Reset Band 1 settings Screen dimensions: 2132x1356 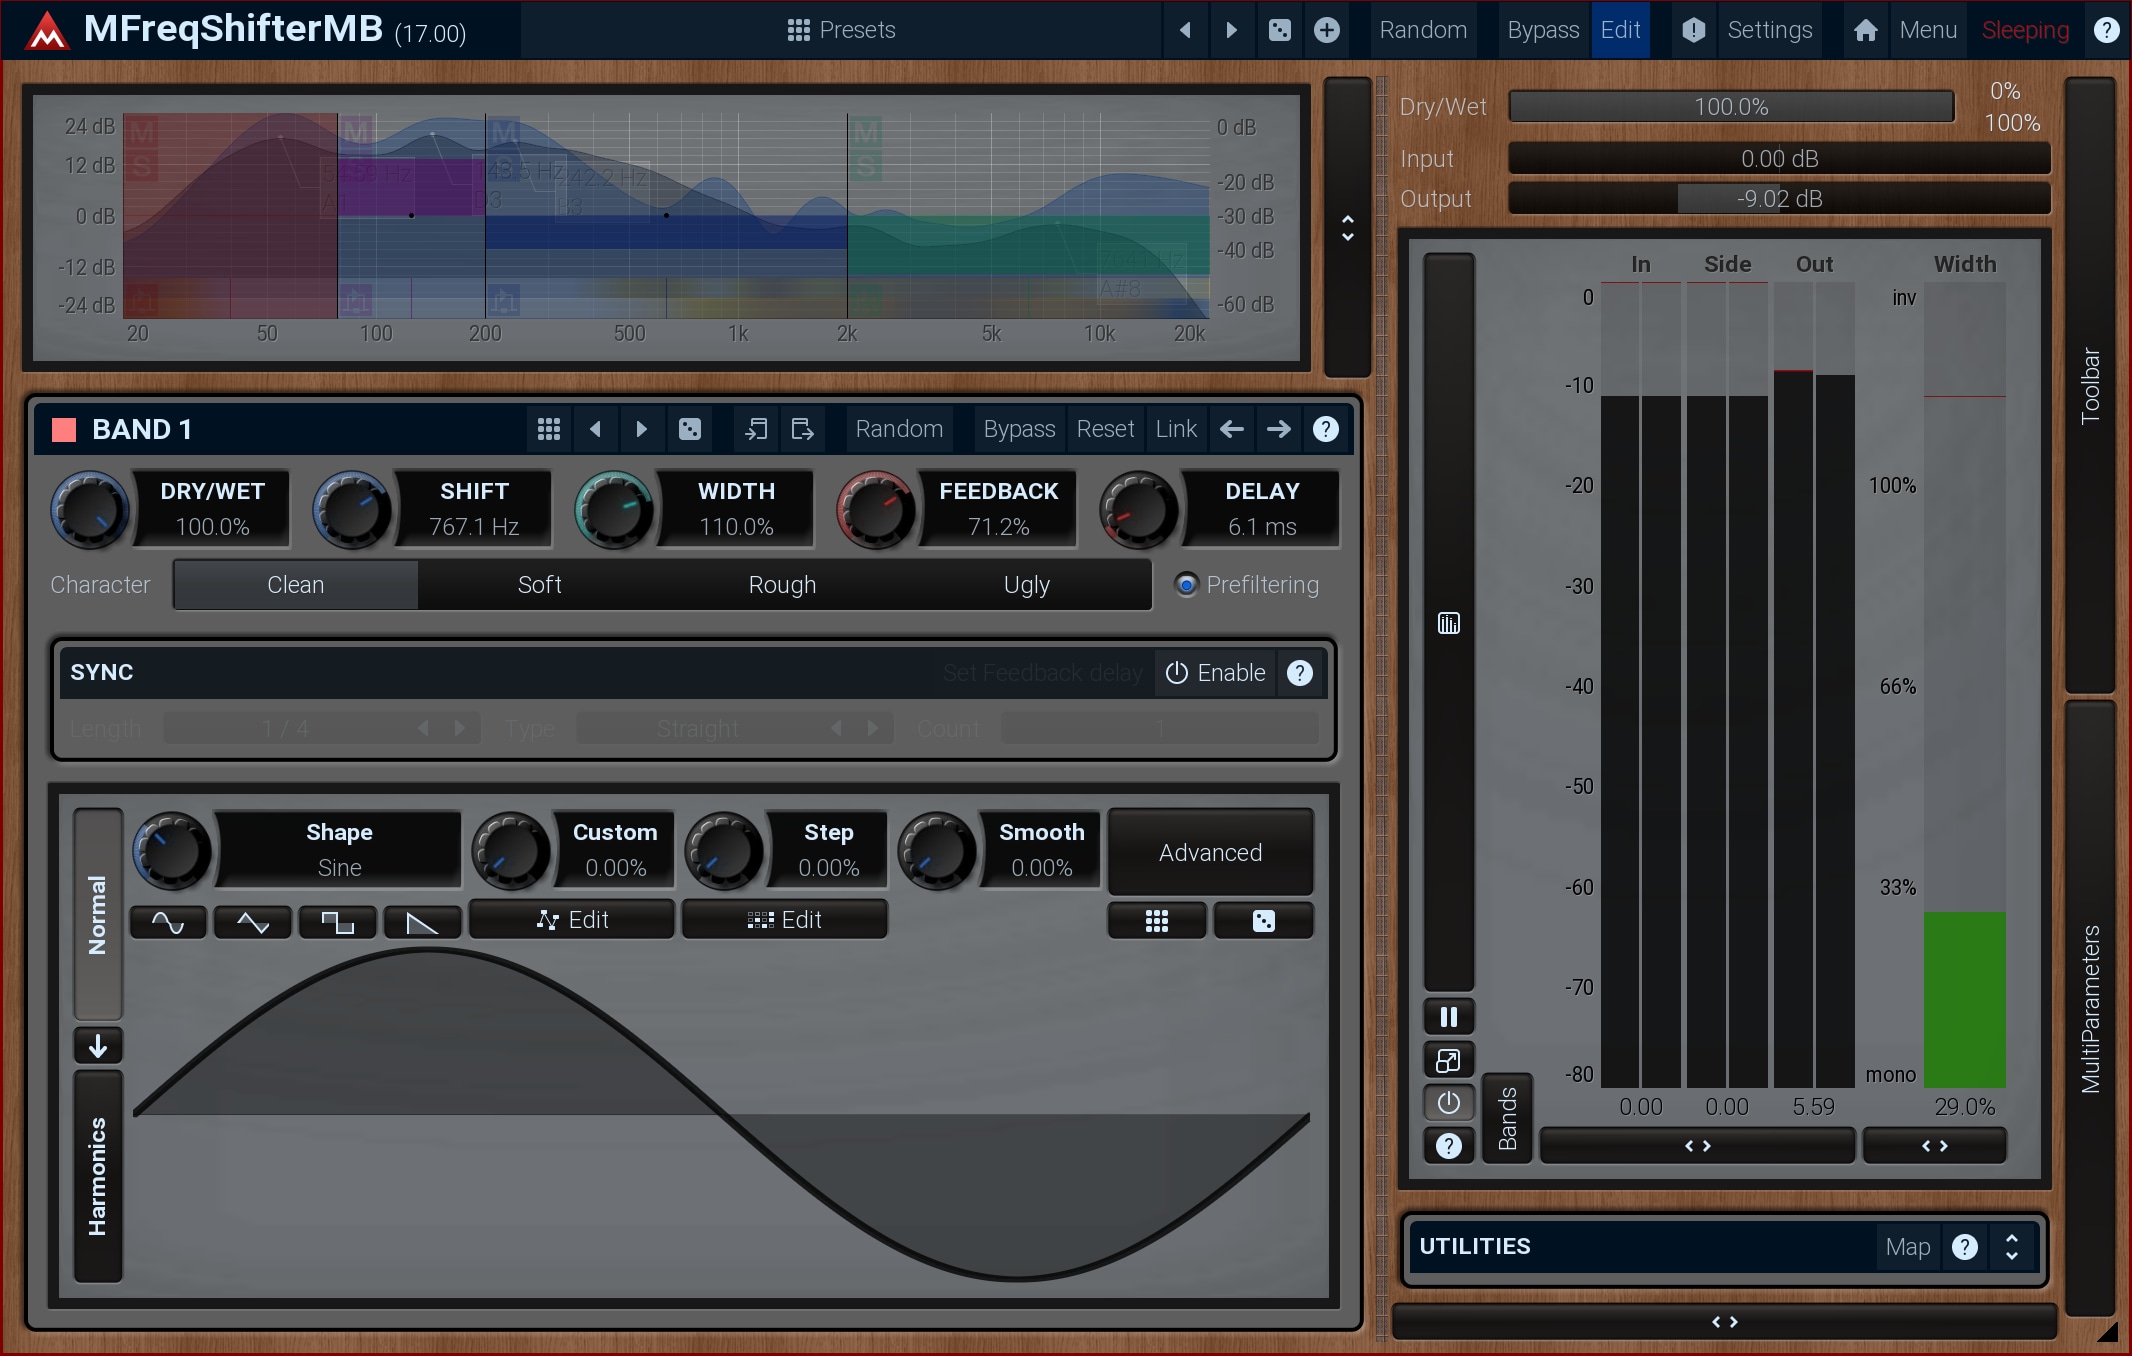(1105, 429)
